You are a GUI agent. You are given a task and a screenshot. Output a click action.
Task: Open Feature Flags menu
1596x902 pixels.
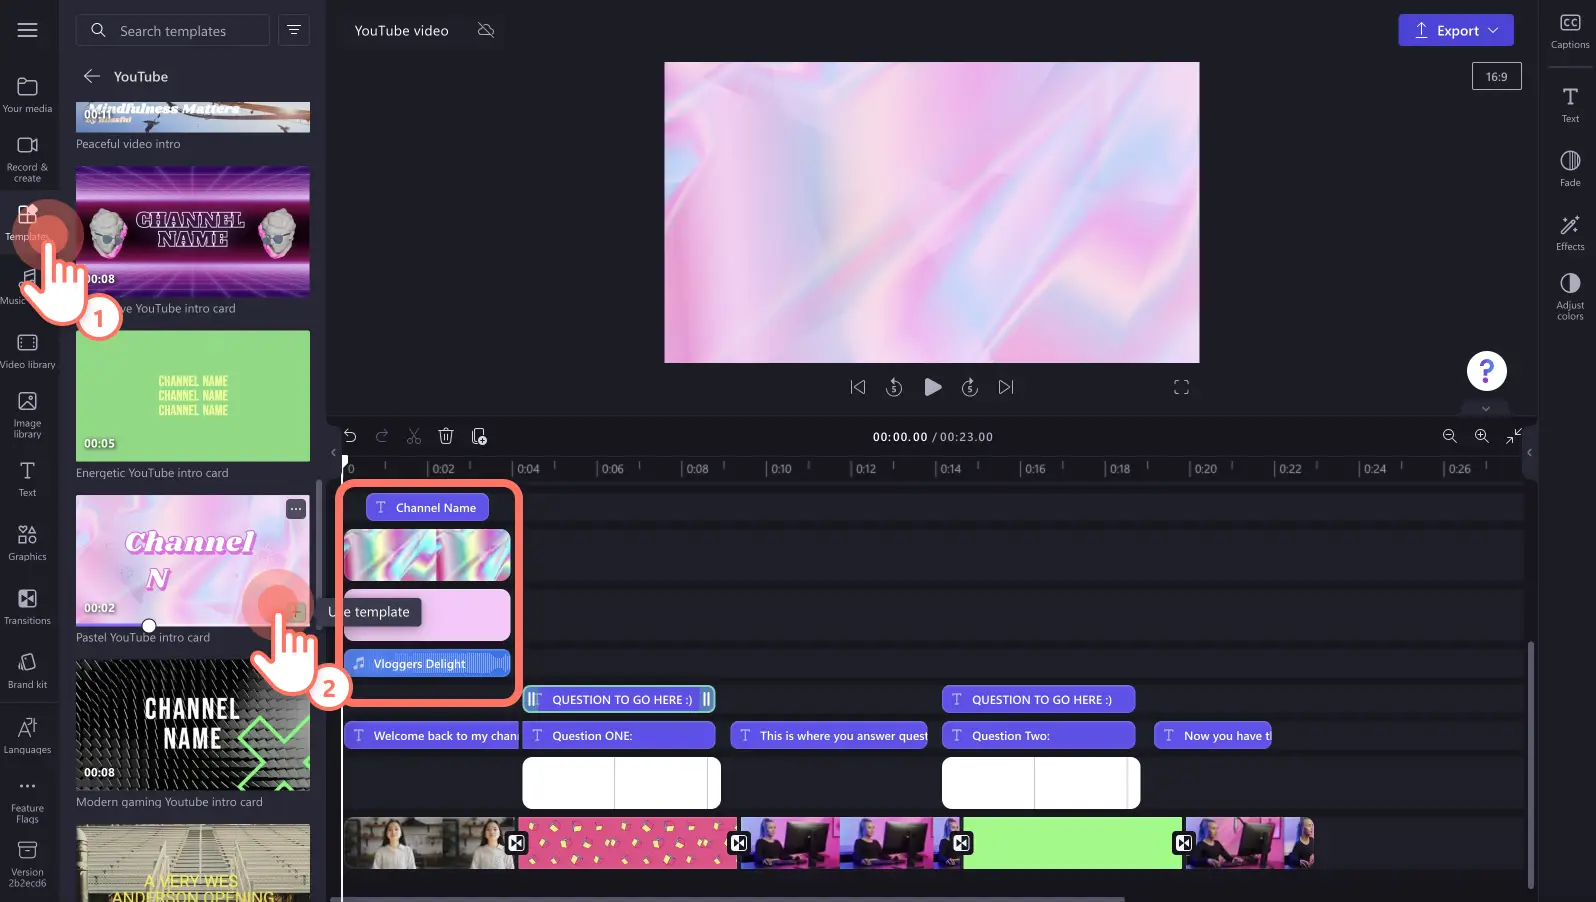tap(27, 801)
